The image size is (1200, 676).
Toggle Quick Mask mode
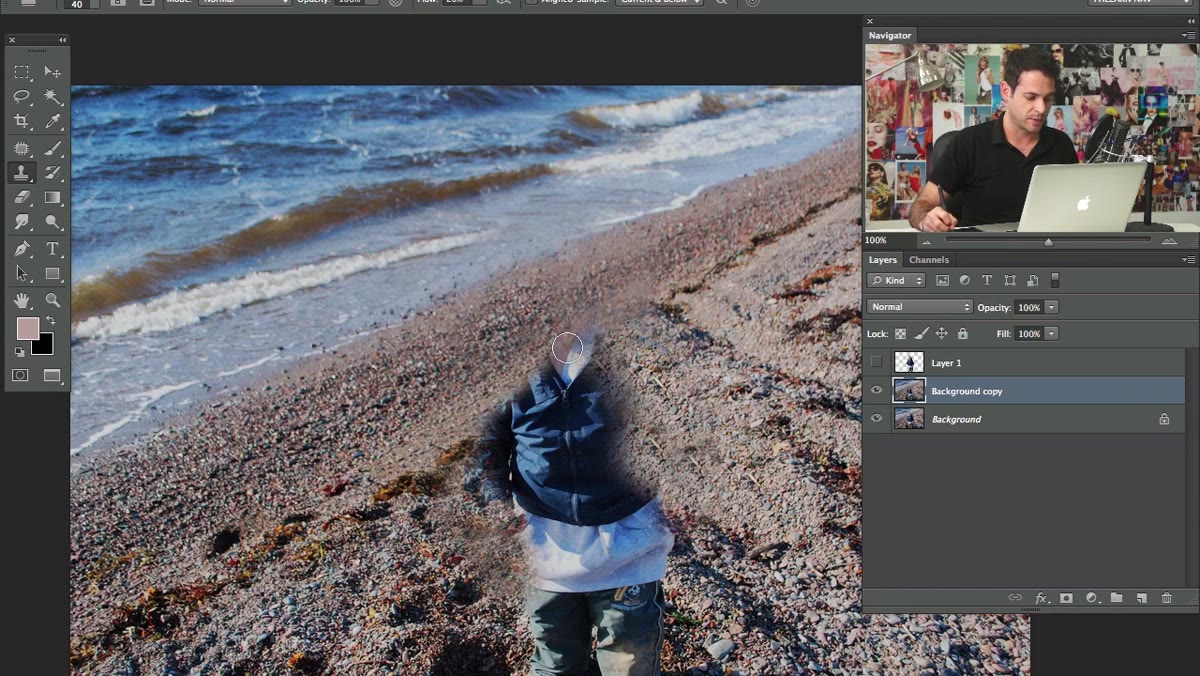pyautogui.click(x=21, y=376)
